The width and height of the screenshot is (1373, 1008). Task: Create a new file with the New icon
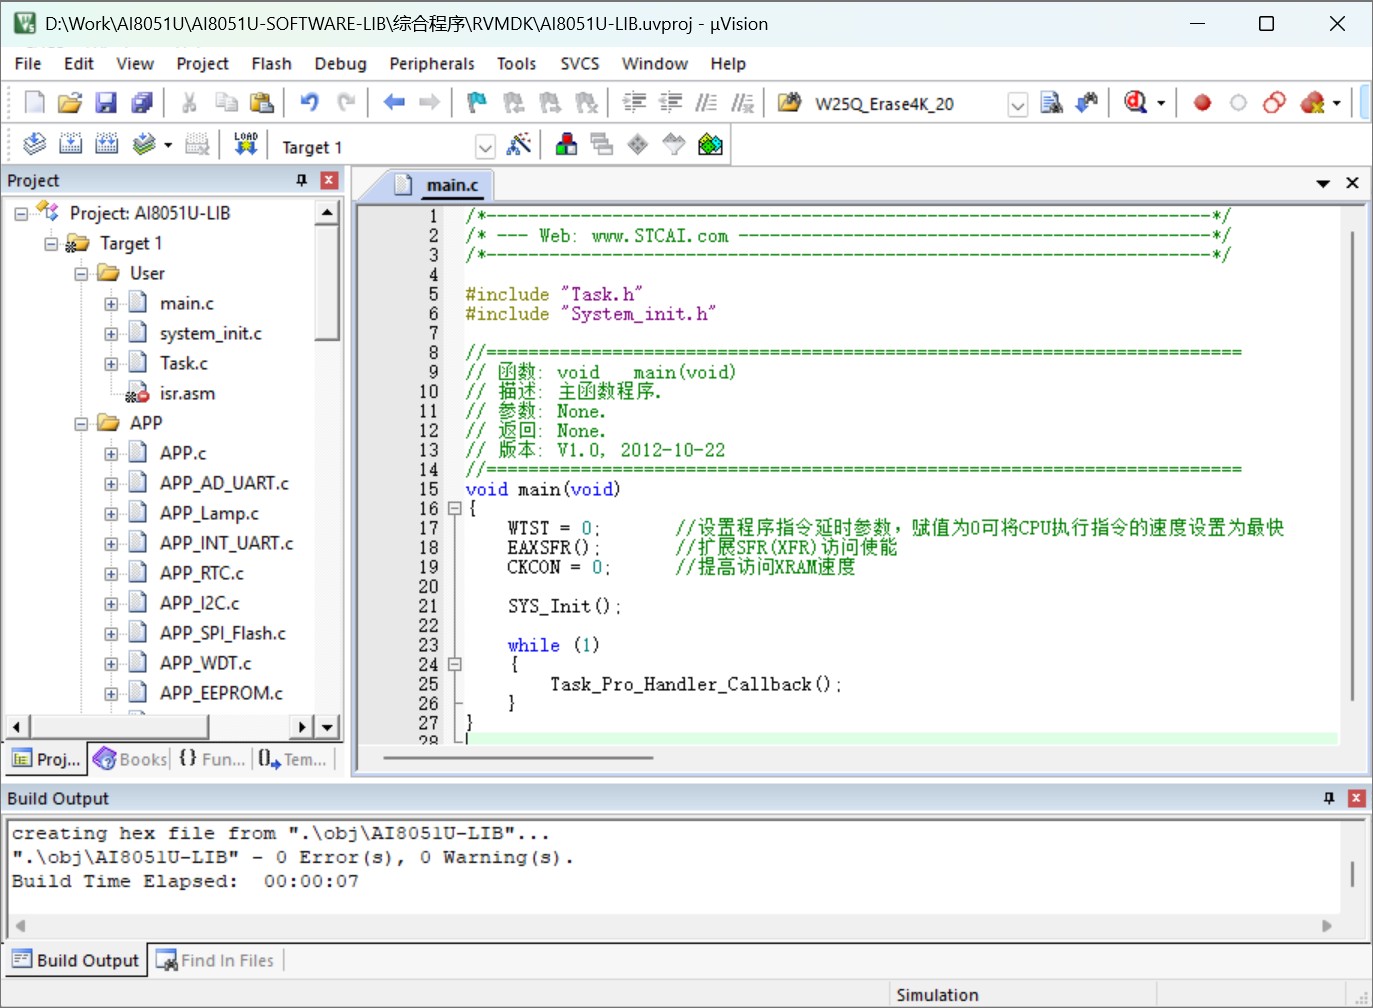[34, 103]
